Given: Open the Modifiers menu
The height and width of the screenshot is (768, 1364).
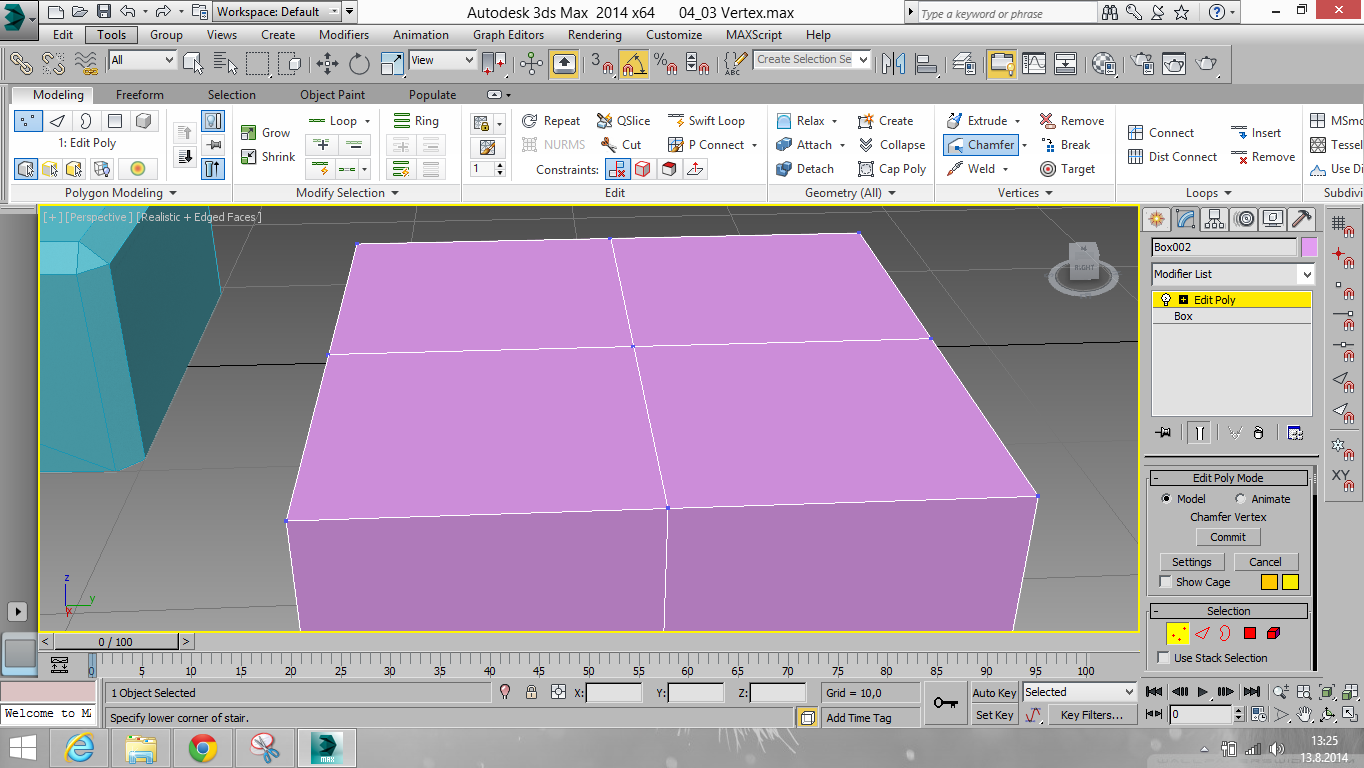Looking at the screenshot, I should [x=343, y=34].
